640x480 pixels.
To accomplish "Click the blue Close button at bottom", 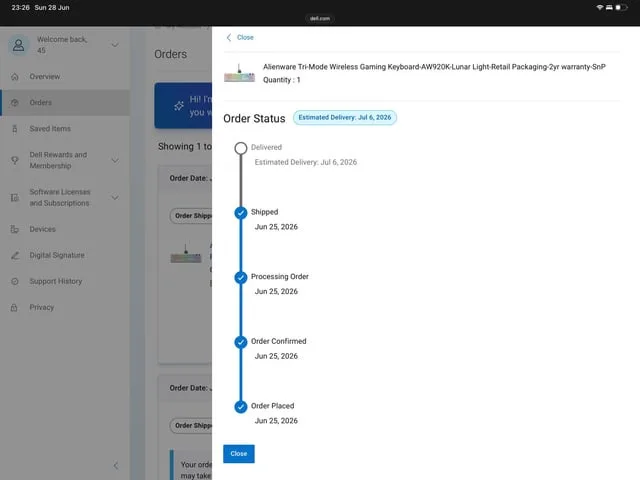I will point(239,453).
